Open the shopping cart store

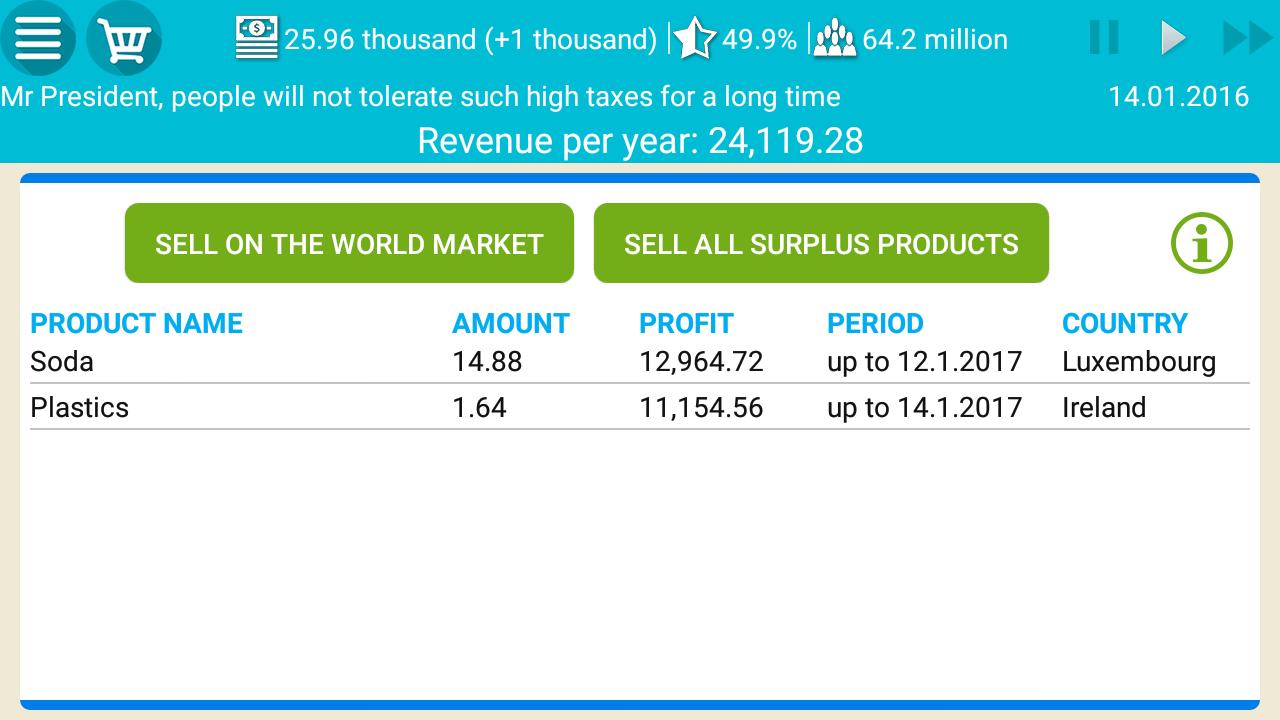click(124, 40)
